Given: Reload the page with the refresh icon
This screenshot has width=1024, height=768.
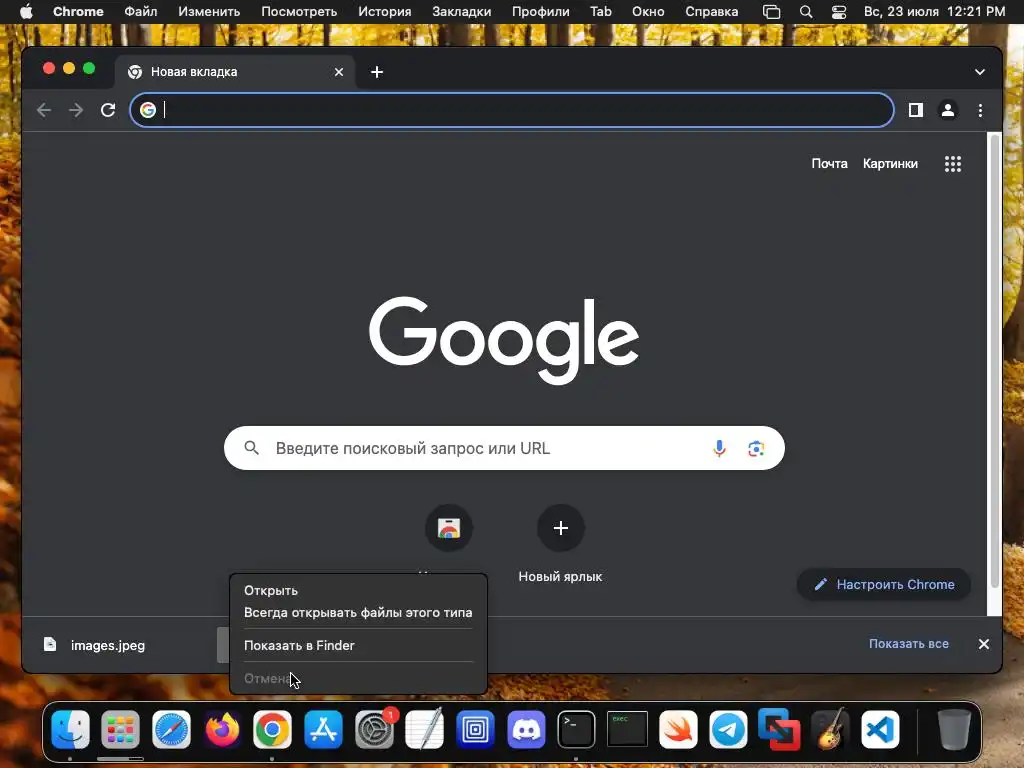Looking at the screenshot, I should 108,110.
